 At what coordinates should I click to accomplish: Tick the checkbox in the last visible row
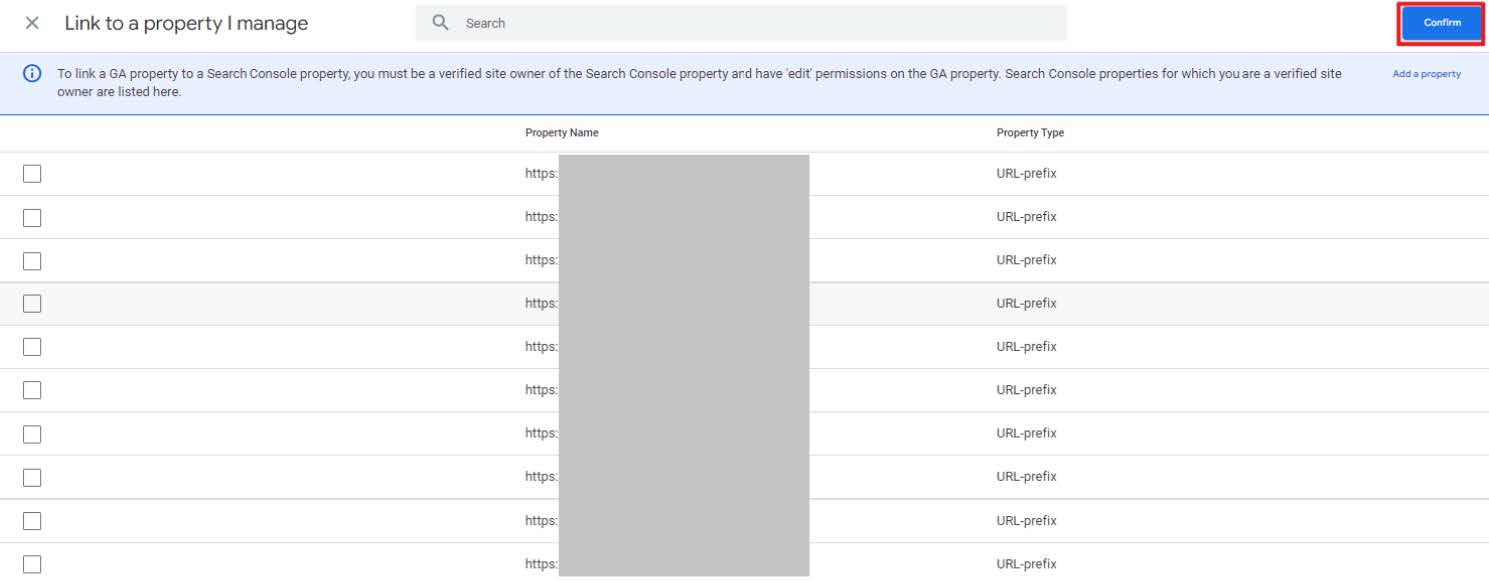click(32, 564)
